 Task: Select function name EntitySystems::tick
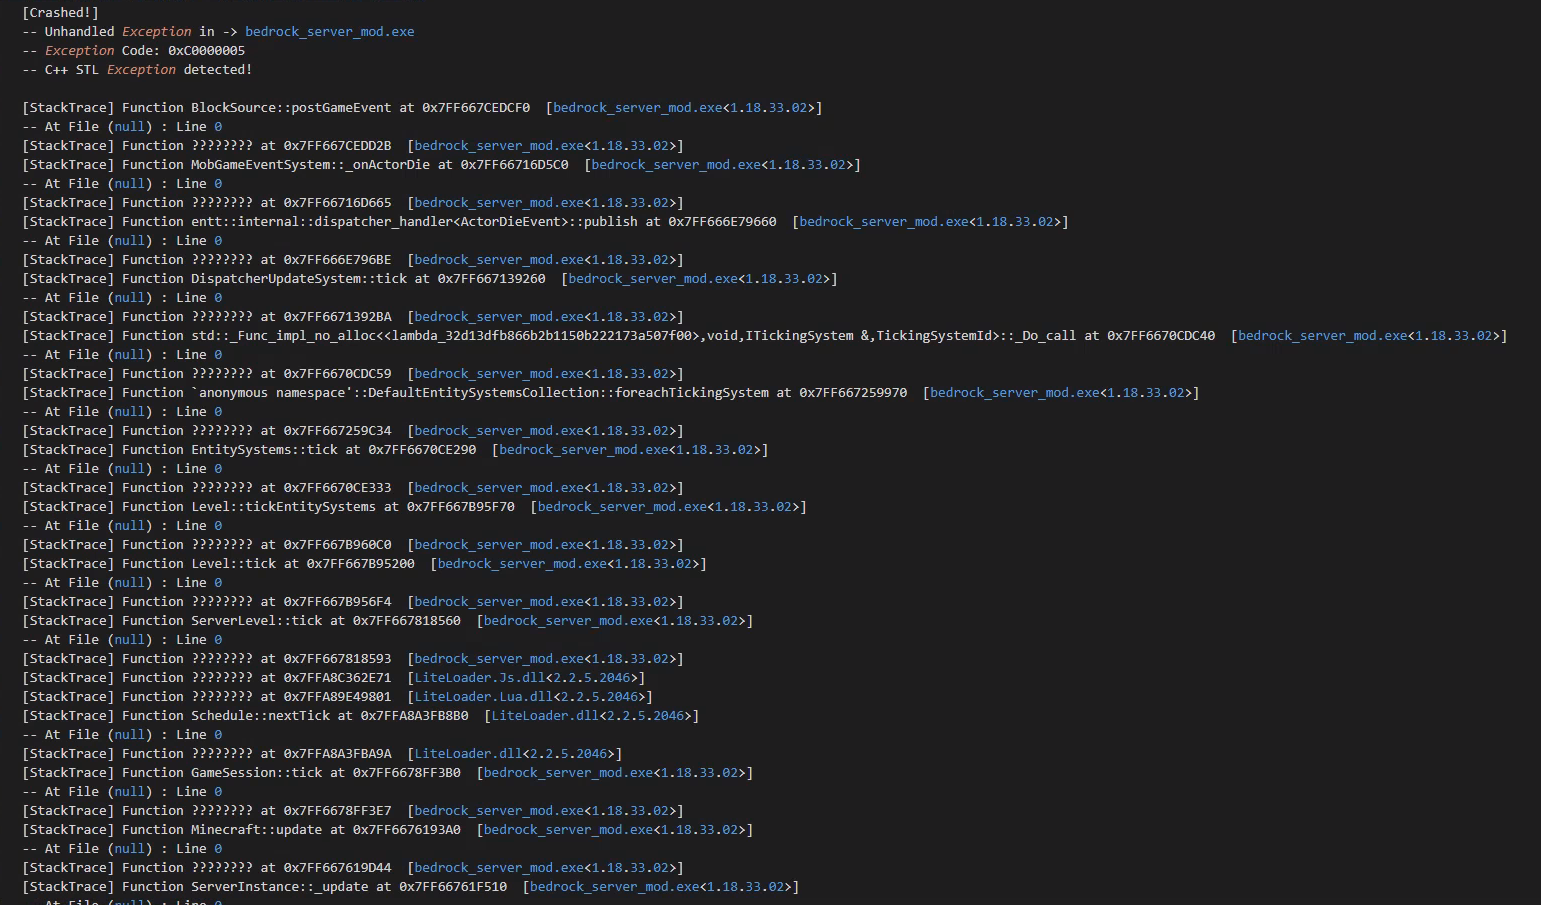coord(264,450)
